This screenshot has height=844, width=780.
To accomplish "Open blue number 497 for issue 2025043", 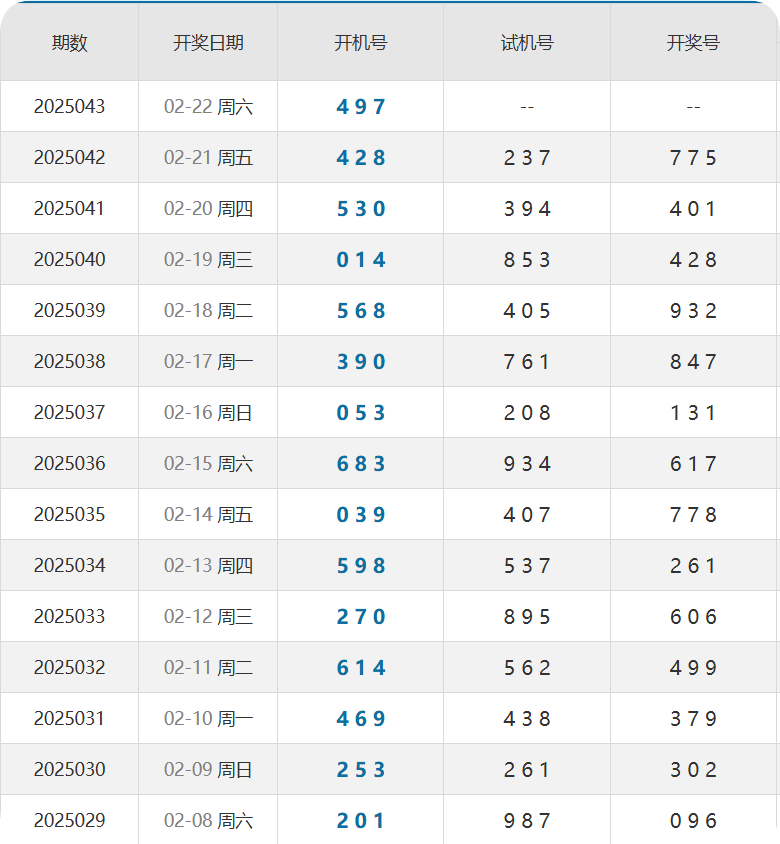I will 361,107.
